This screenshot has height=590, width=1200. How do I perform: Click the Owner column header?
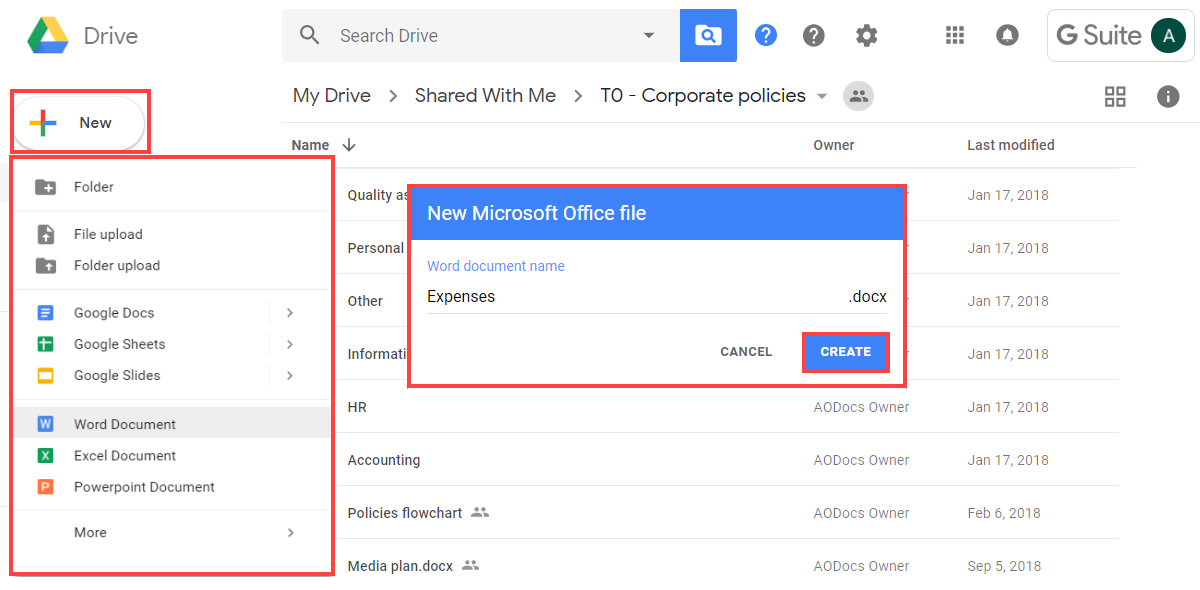click(834, 145)
